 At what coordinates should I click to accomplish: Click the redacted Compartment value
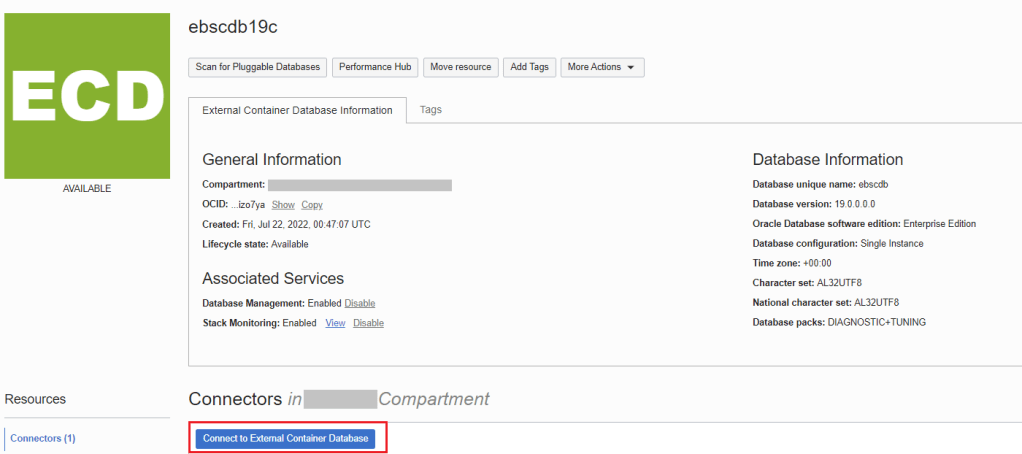(360, 185)
